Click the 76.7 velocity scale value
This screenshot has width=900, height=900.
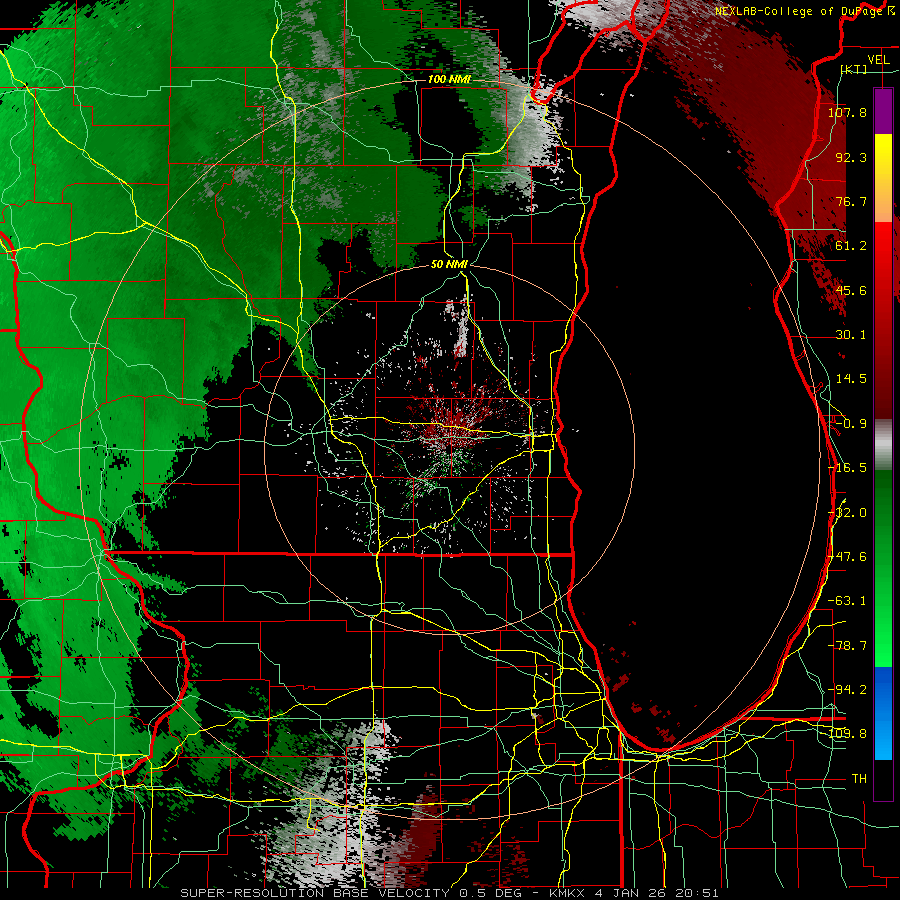[x=851, y=201]
